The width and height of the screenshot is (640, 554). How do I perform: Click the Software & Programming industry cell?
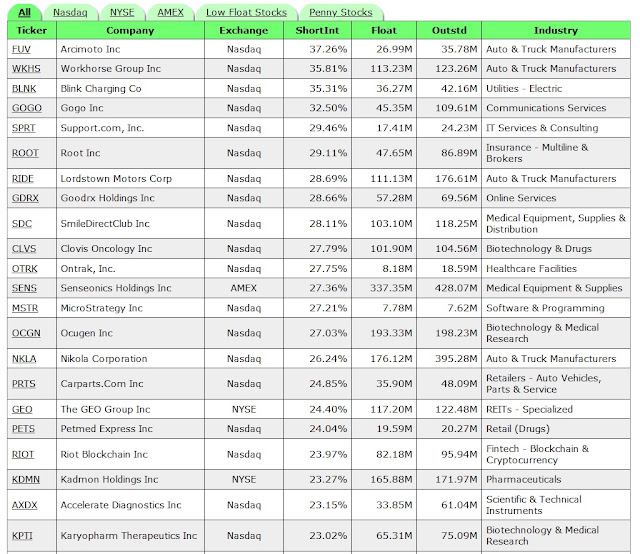point(556,308)
